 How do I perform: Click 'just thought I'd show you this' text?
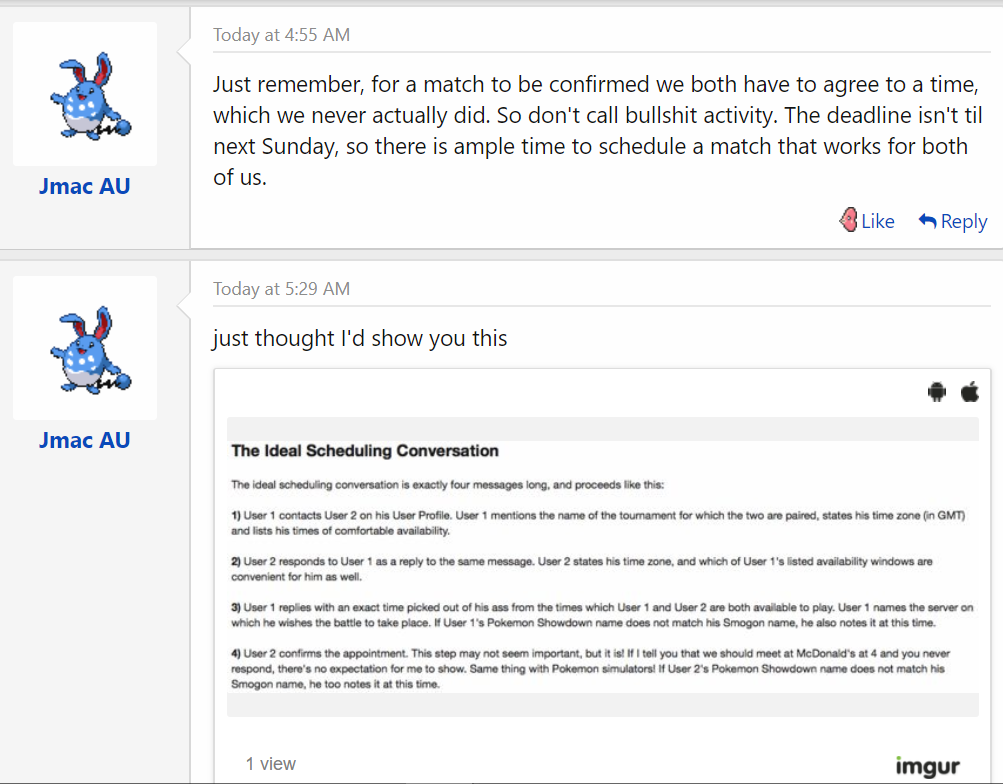(x=360, y=339)
